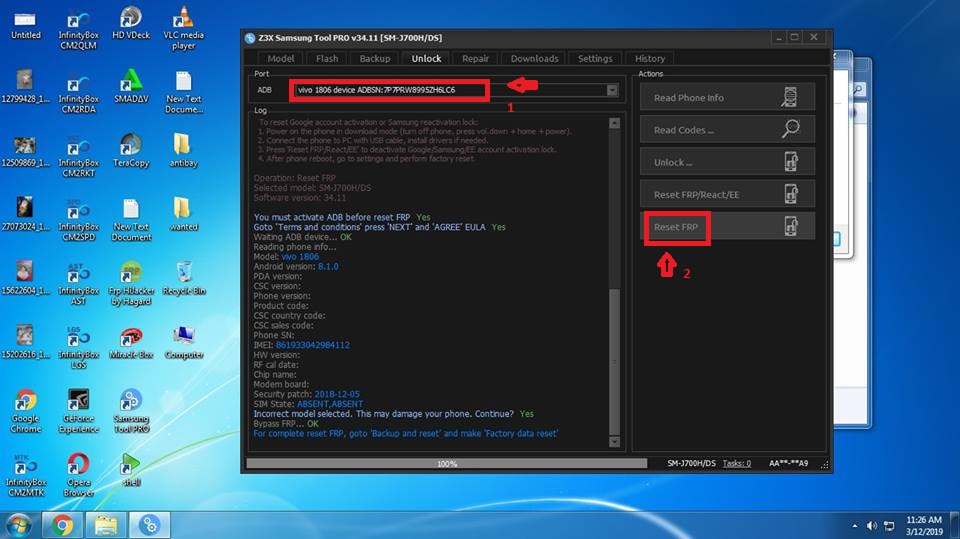
Task: Click Security patch value 2018-12-05
Action: [x=337, y=394]
